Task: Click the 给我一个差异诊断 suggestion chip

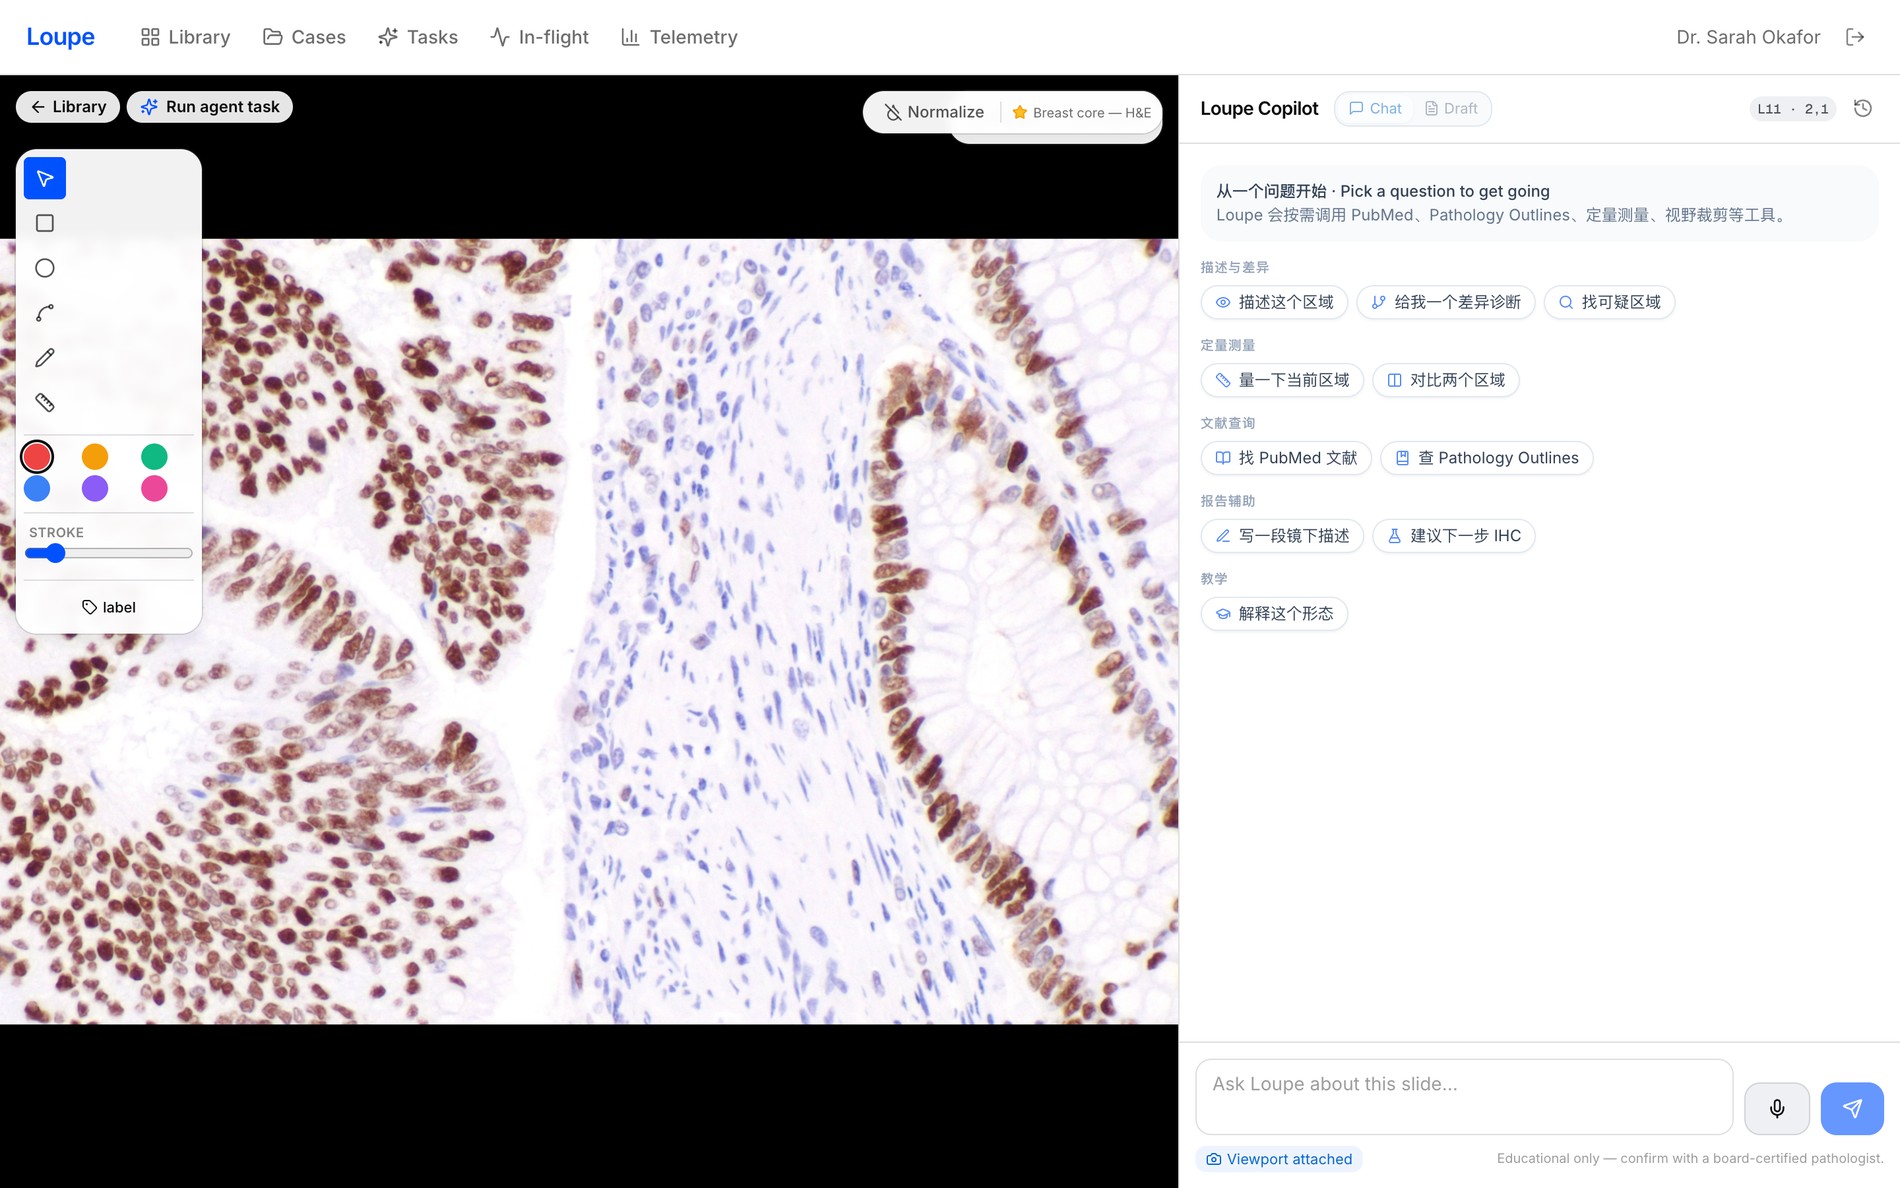Action: pyautogui.click(x=1446, y=302)
